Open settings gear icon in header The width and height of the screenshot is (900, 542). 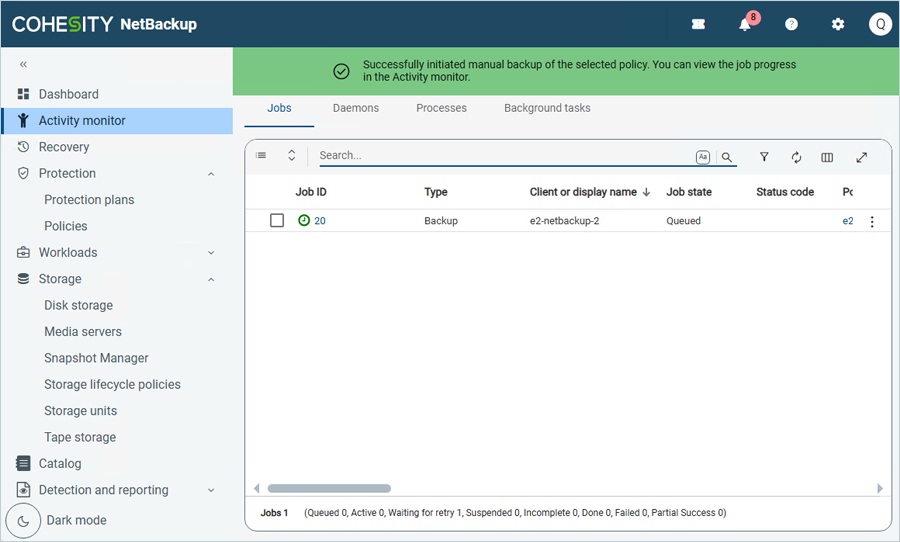838,24
